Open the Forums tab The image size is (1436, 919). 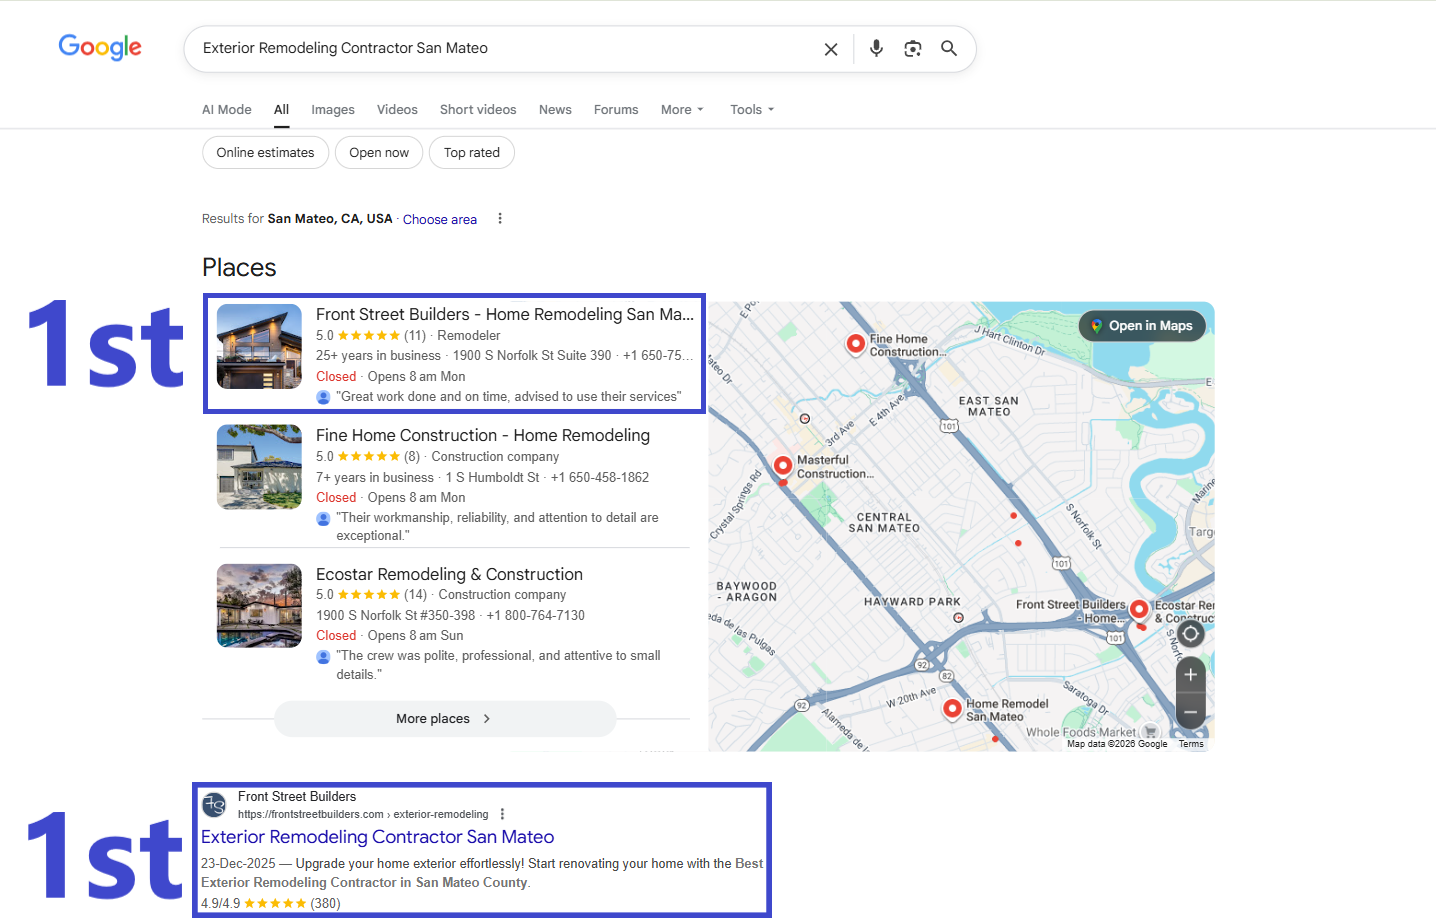(x=616, y=110)
